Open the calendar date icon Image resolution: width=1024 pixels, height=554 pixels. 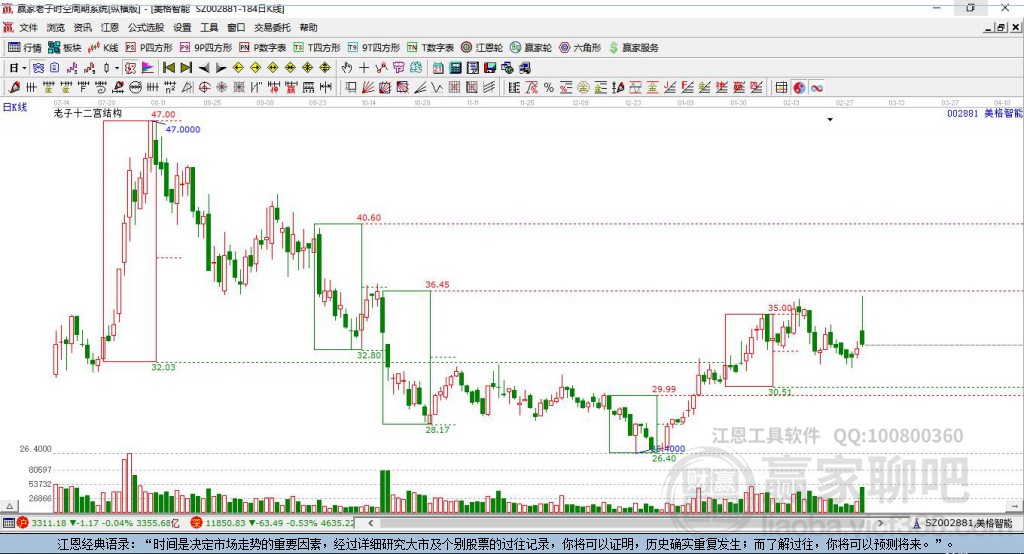[x=438, y=67]
